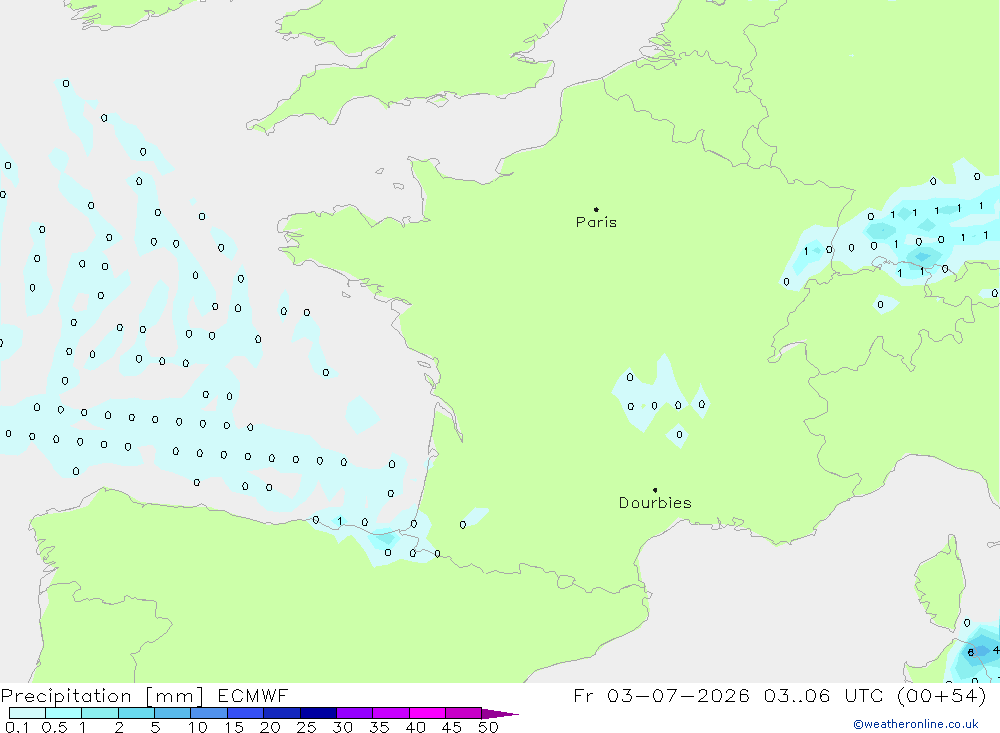Click the legend scale label '45'

[452, 727]
